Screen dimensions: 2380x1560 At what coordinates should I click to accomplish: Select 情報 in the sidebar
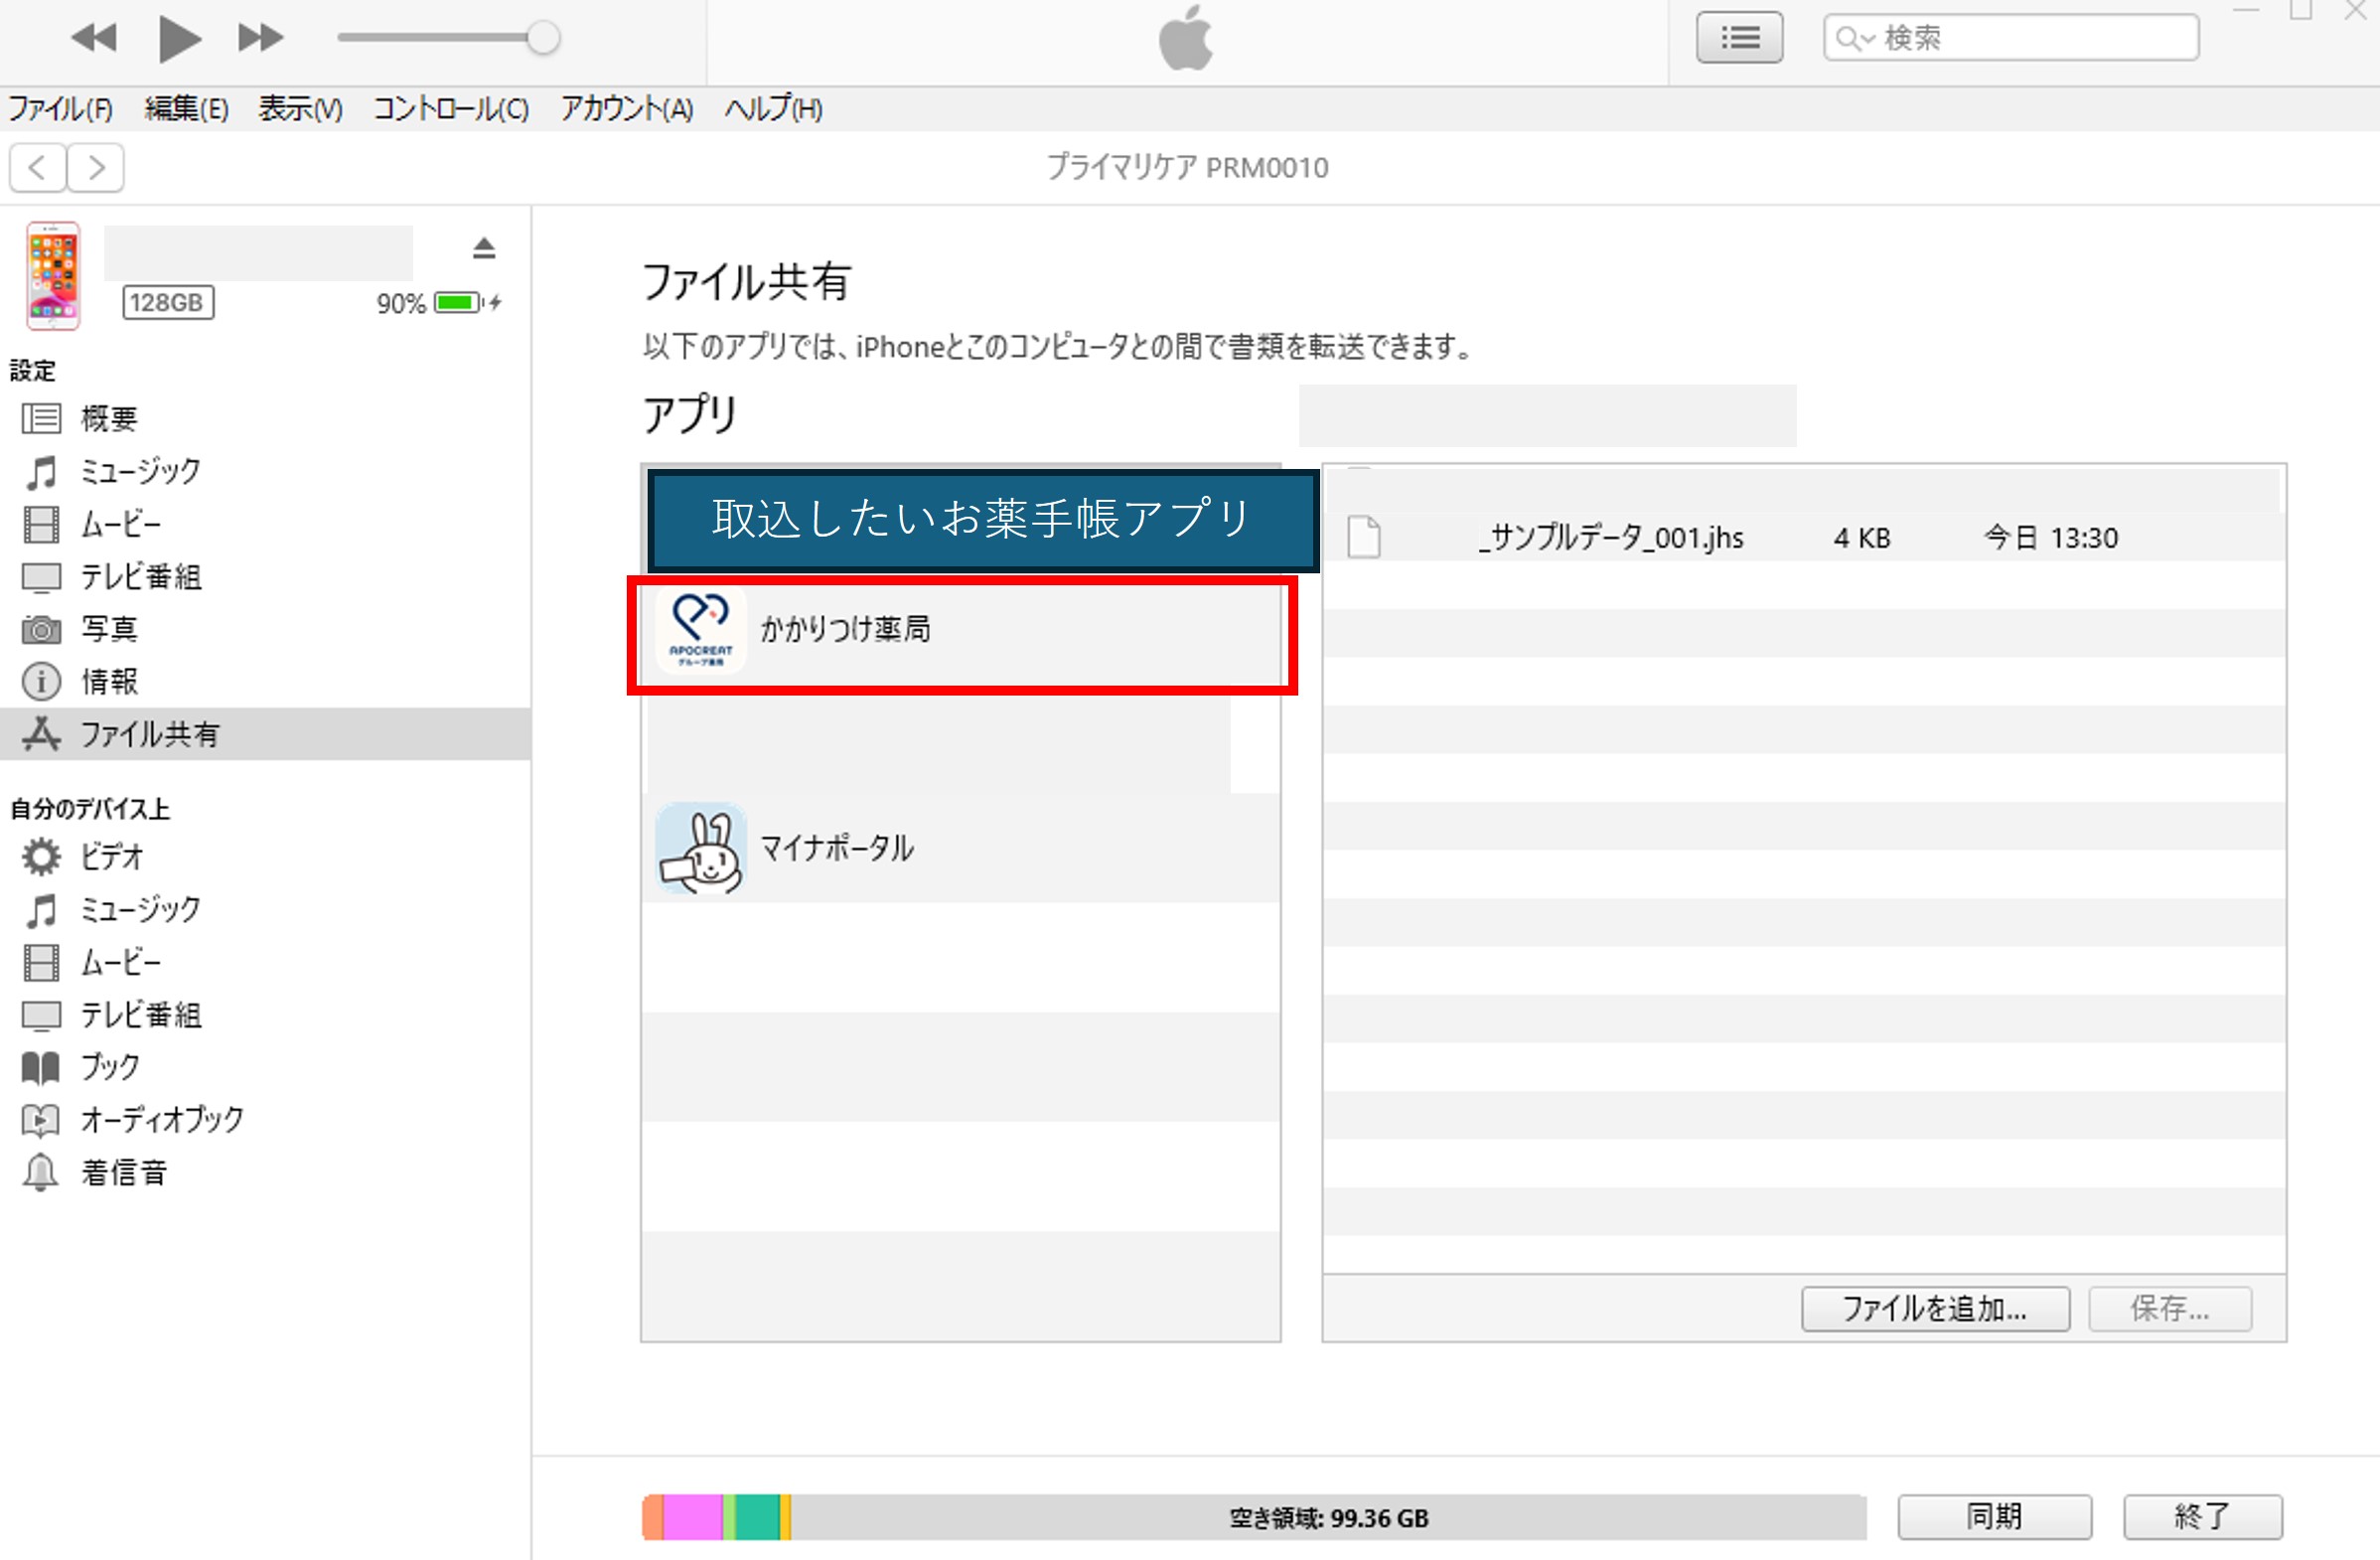coord(265,682)
